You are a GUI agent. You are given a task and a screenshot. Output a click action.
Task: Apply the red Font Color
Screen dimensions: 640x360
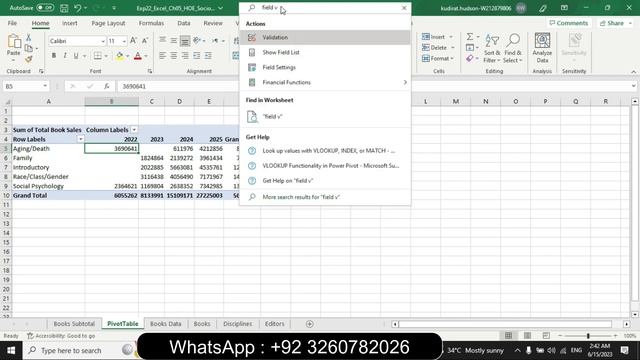(x=138, y=56)
